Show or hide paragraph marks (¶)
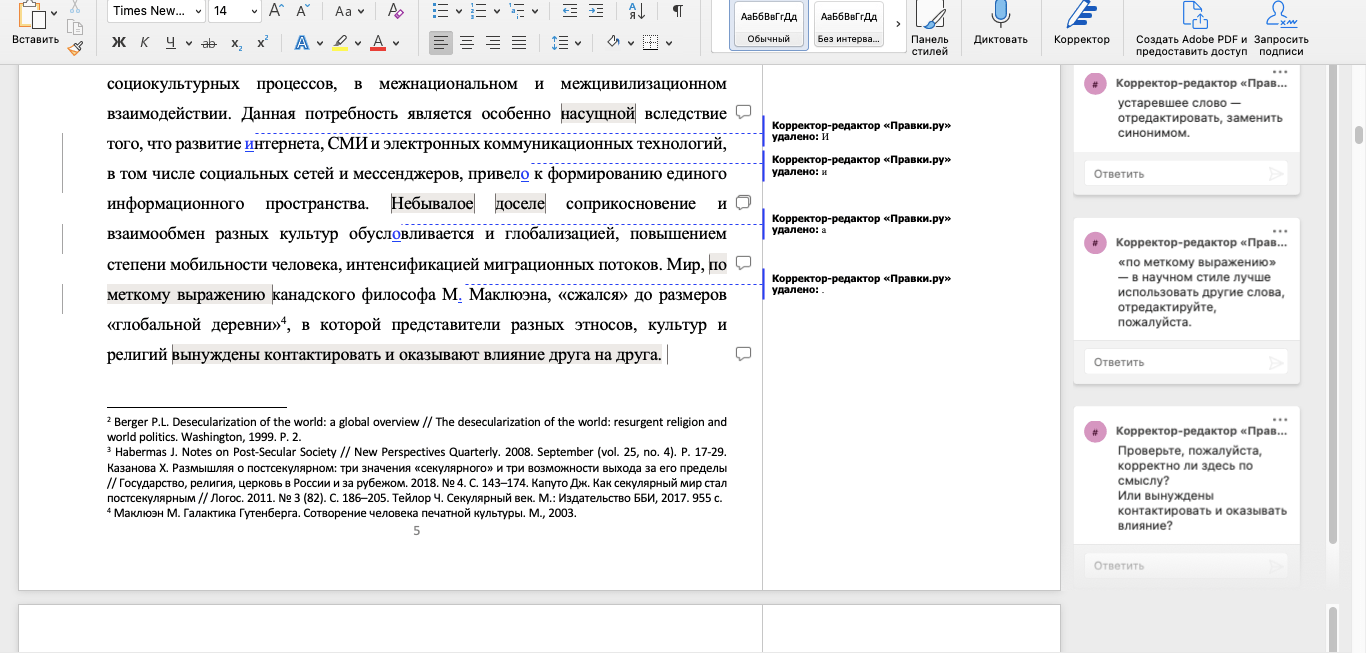Image resolution: width=1366 pixels, height=653 pixels. click(x=678, y=11)
